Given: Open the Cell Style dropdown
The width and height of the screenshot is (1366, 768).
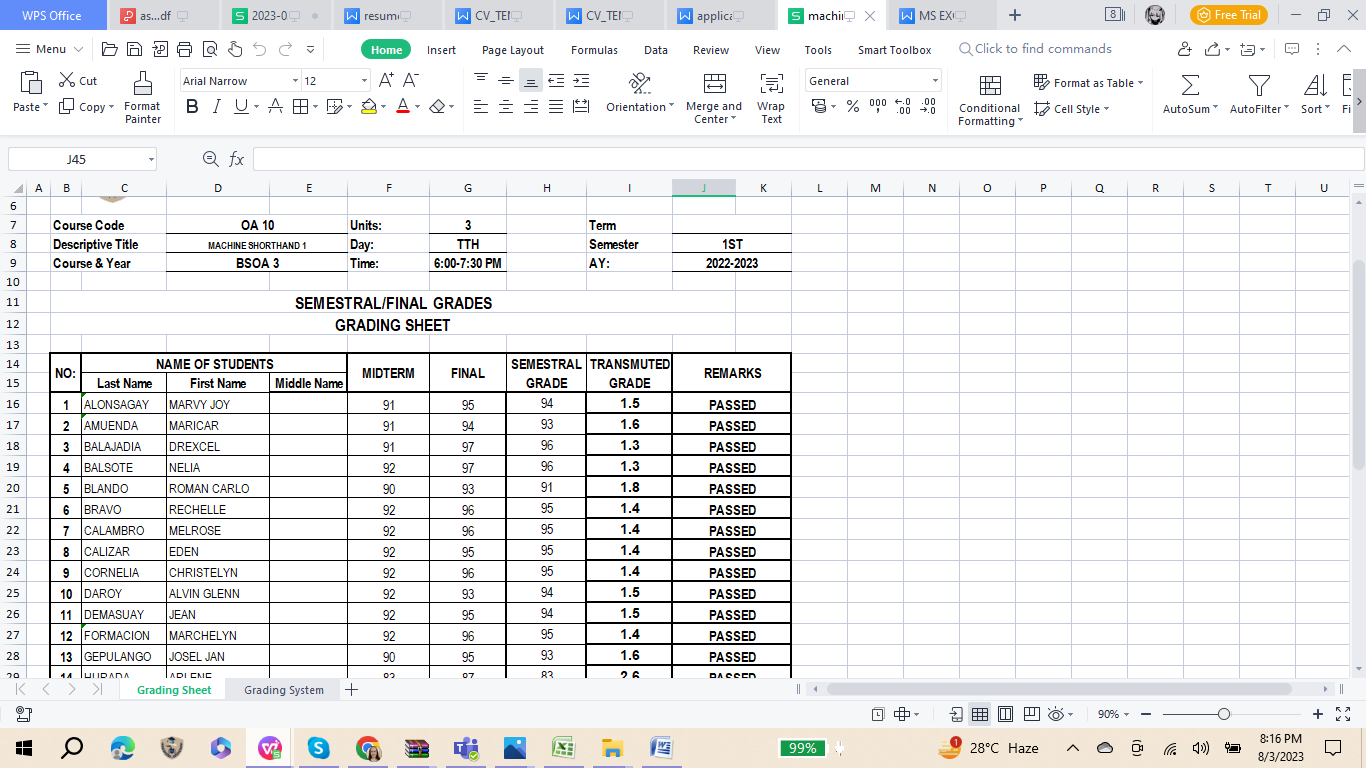Looking at the screenshot, I should click(x=1073, y=109).
